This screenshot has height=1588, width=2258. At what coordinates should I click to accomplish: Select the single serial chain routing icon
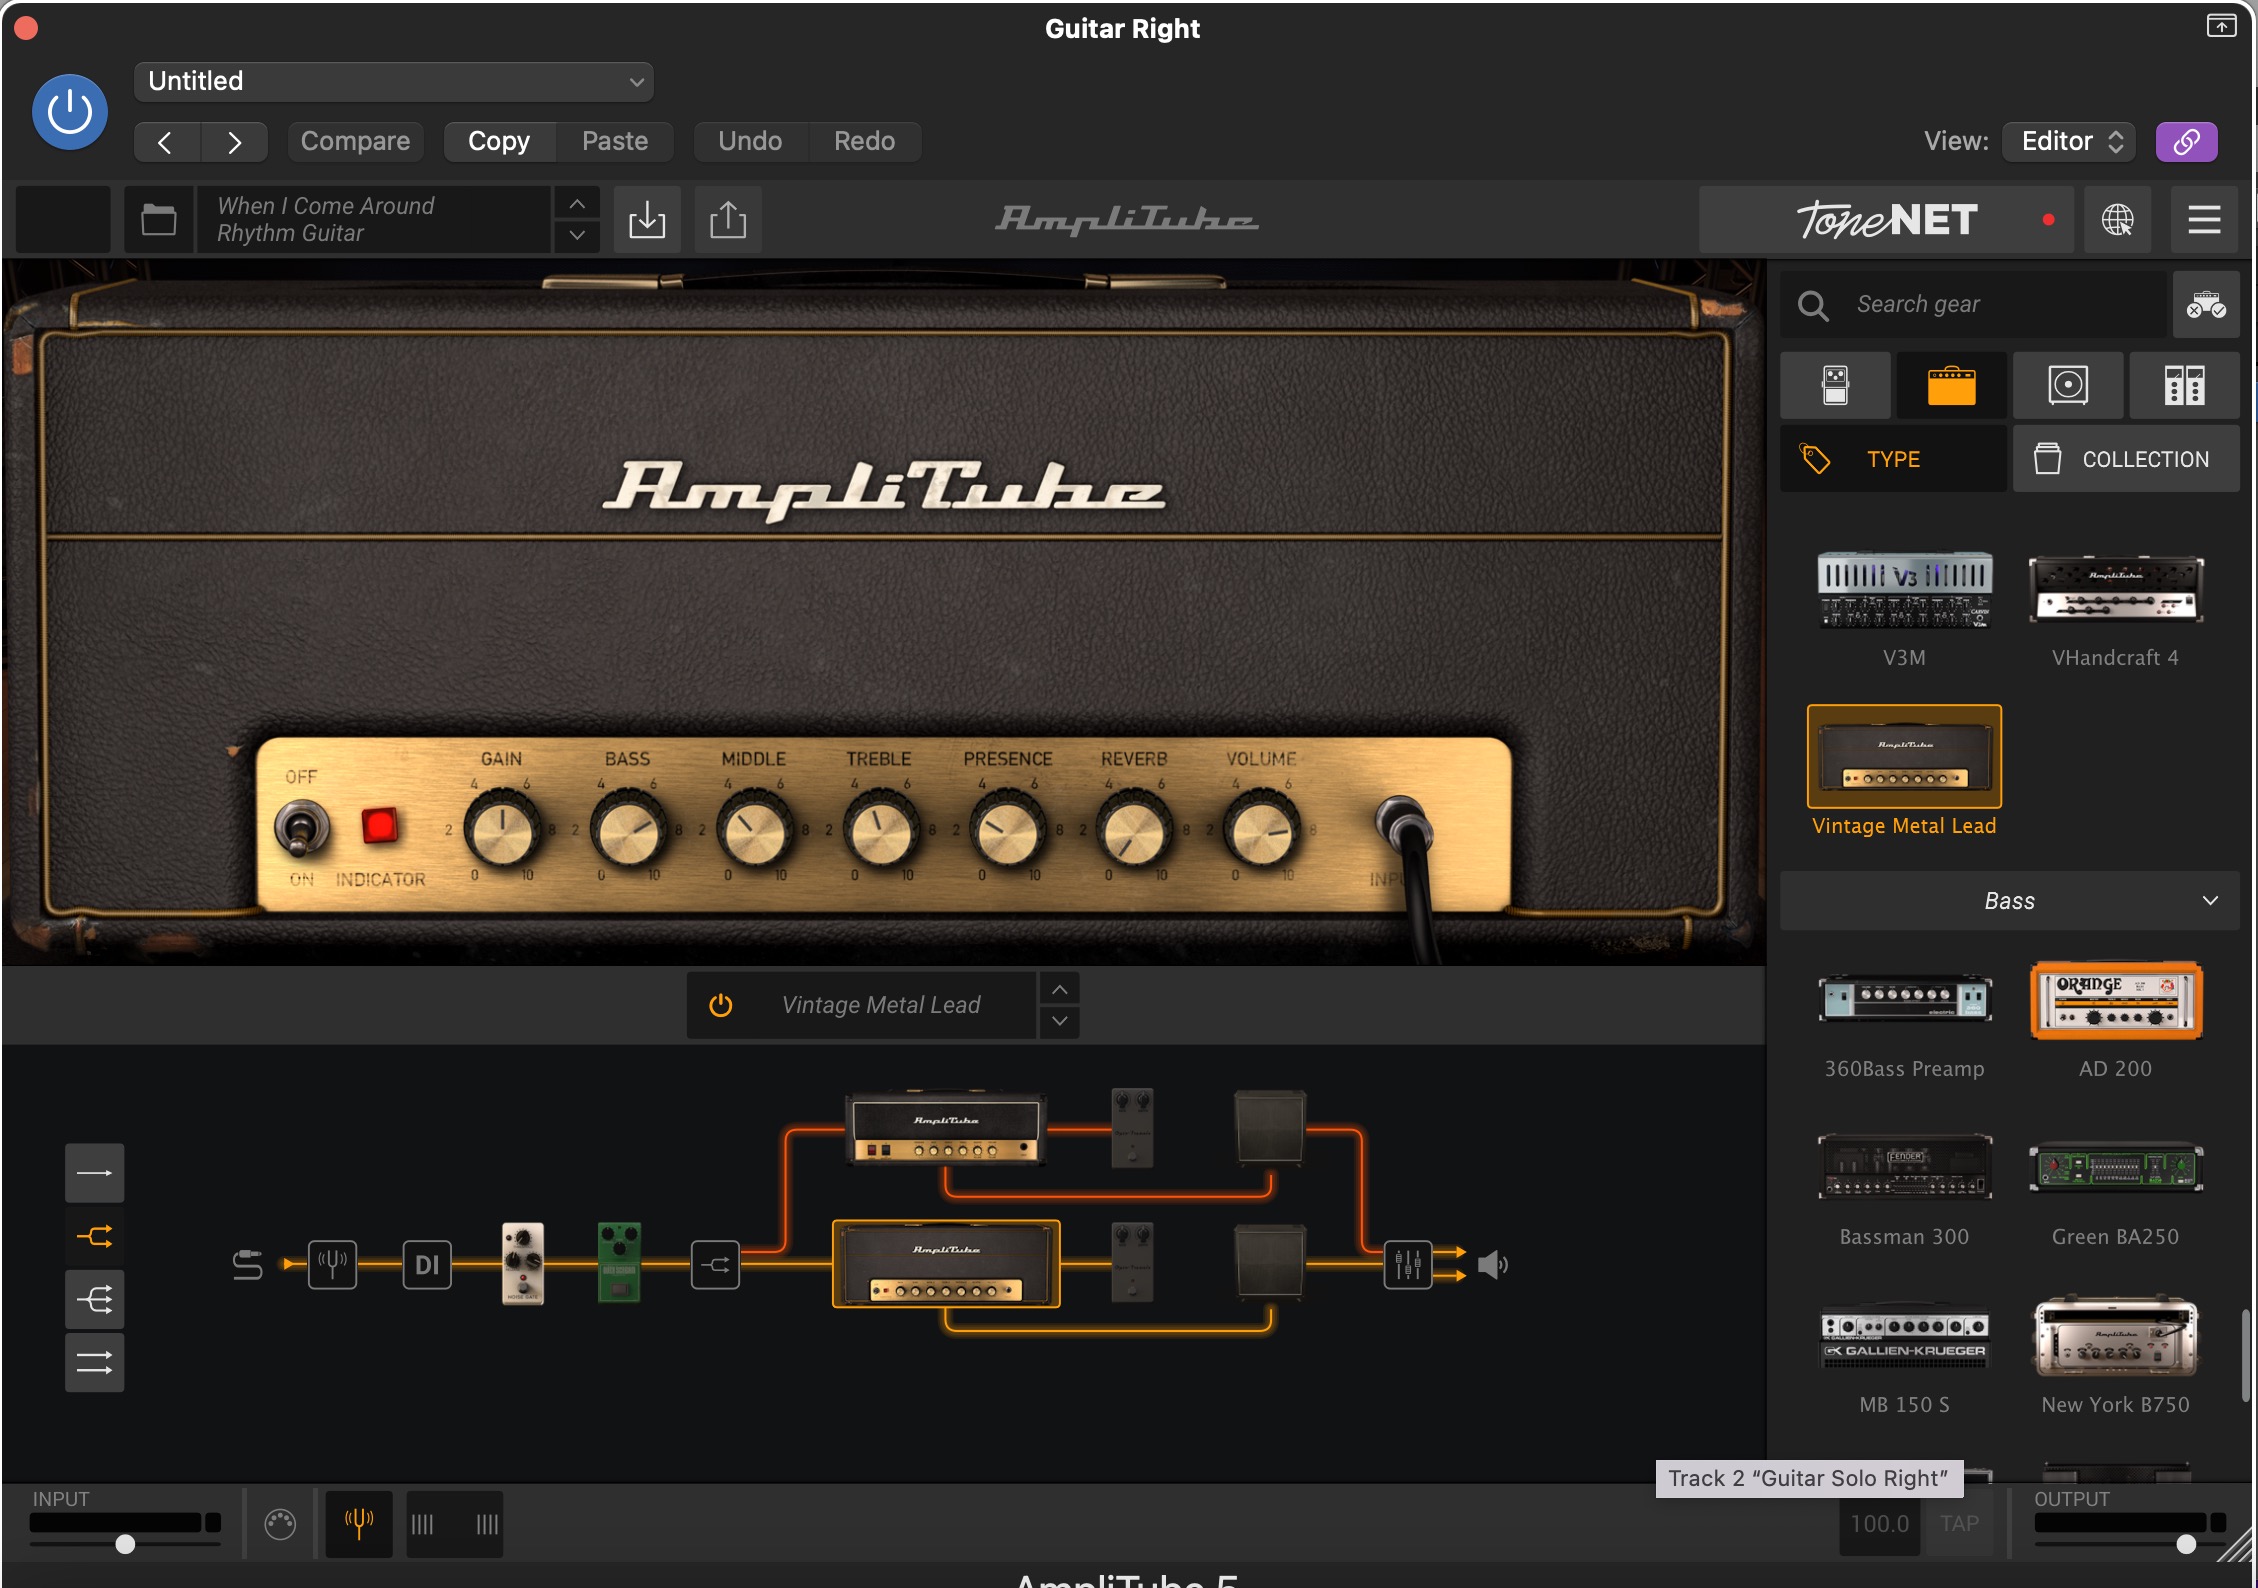click(x=94, y=1173)
